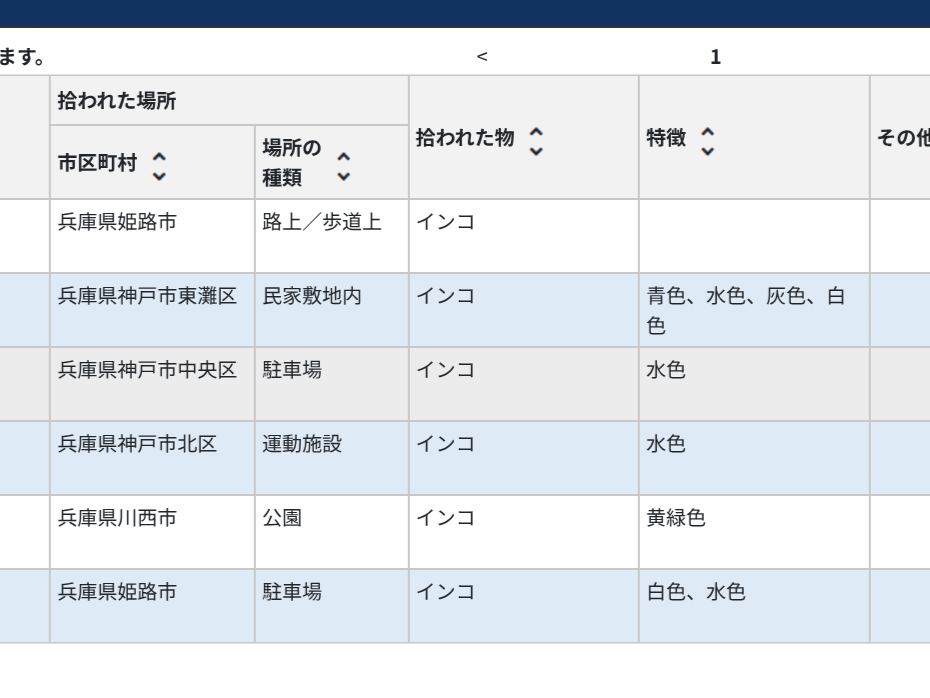Viewport: 930px width, 698px height.
Task: Click the 青色、水色、灰色、白色 feature cell
Action: [x=740, y=305]
